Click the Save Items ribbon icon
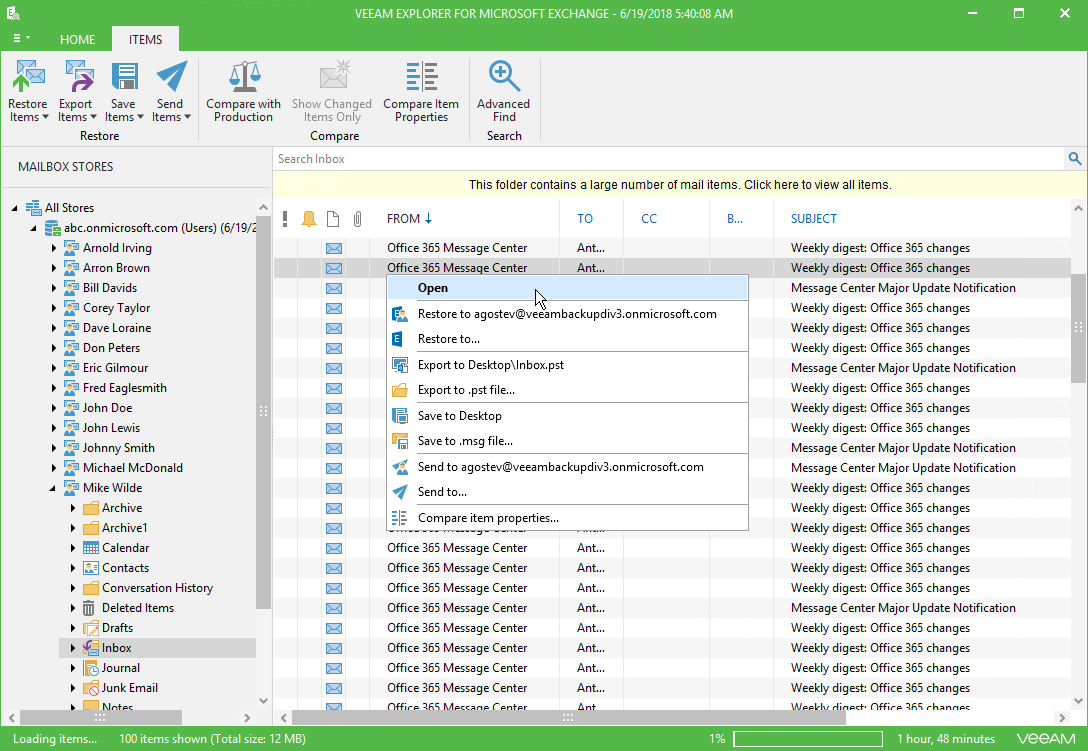Viewport: 1088px width, 751px height. click(125, 76)
